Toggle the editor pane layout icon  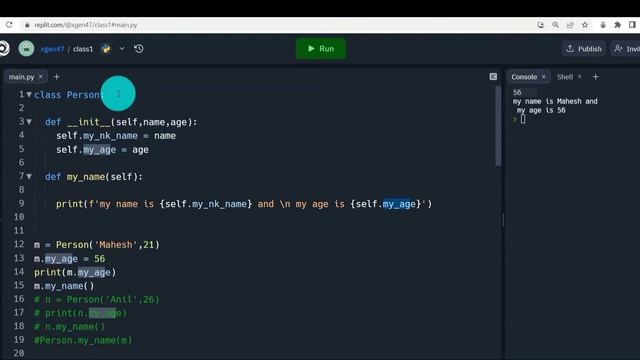pyautogui.click(x=493, y=77)
